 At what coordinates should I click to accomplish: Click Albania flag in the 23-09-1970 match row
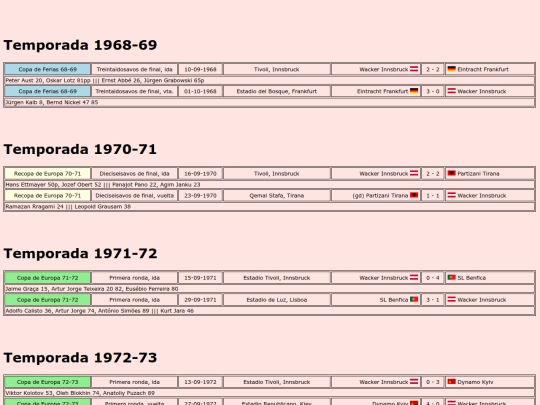coord(414,195)
